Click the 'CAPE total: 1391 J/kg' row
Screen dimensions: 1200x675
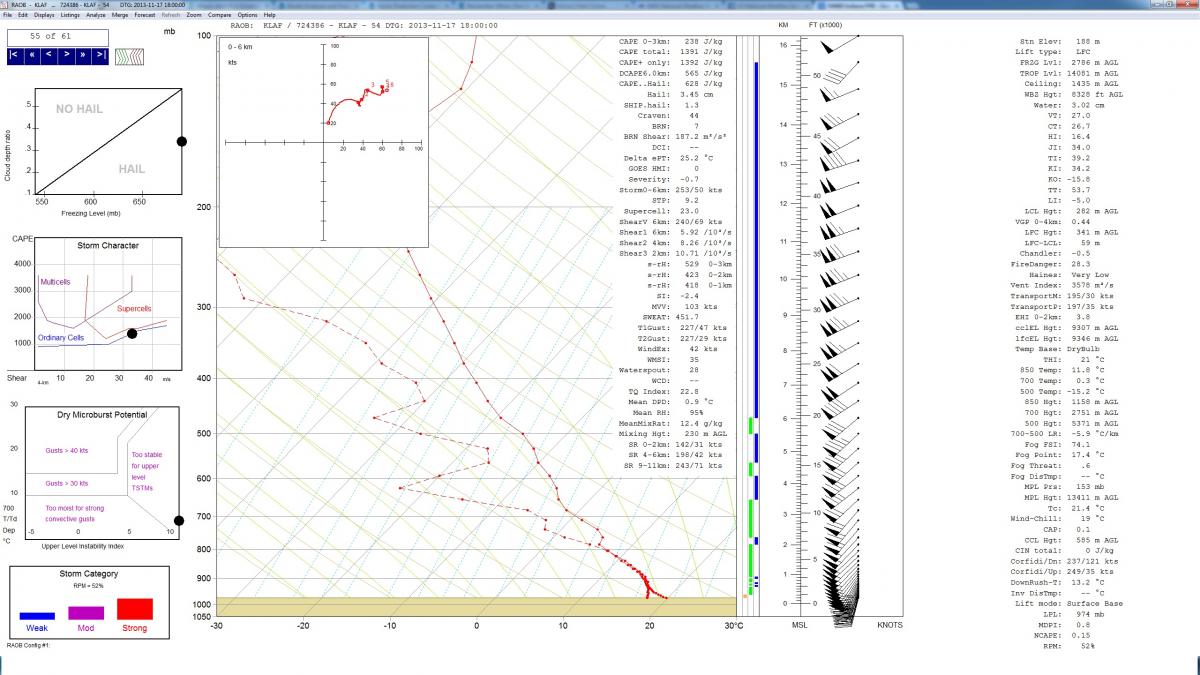(671, 52)
